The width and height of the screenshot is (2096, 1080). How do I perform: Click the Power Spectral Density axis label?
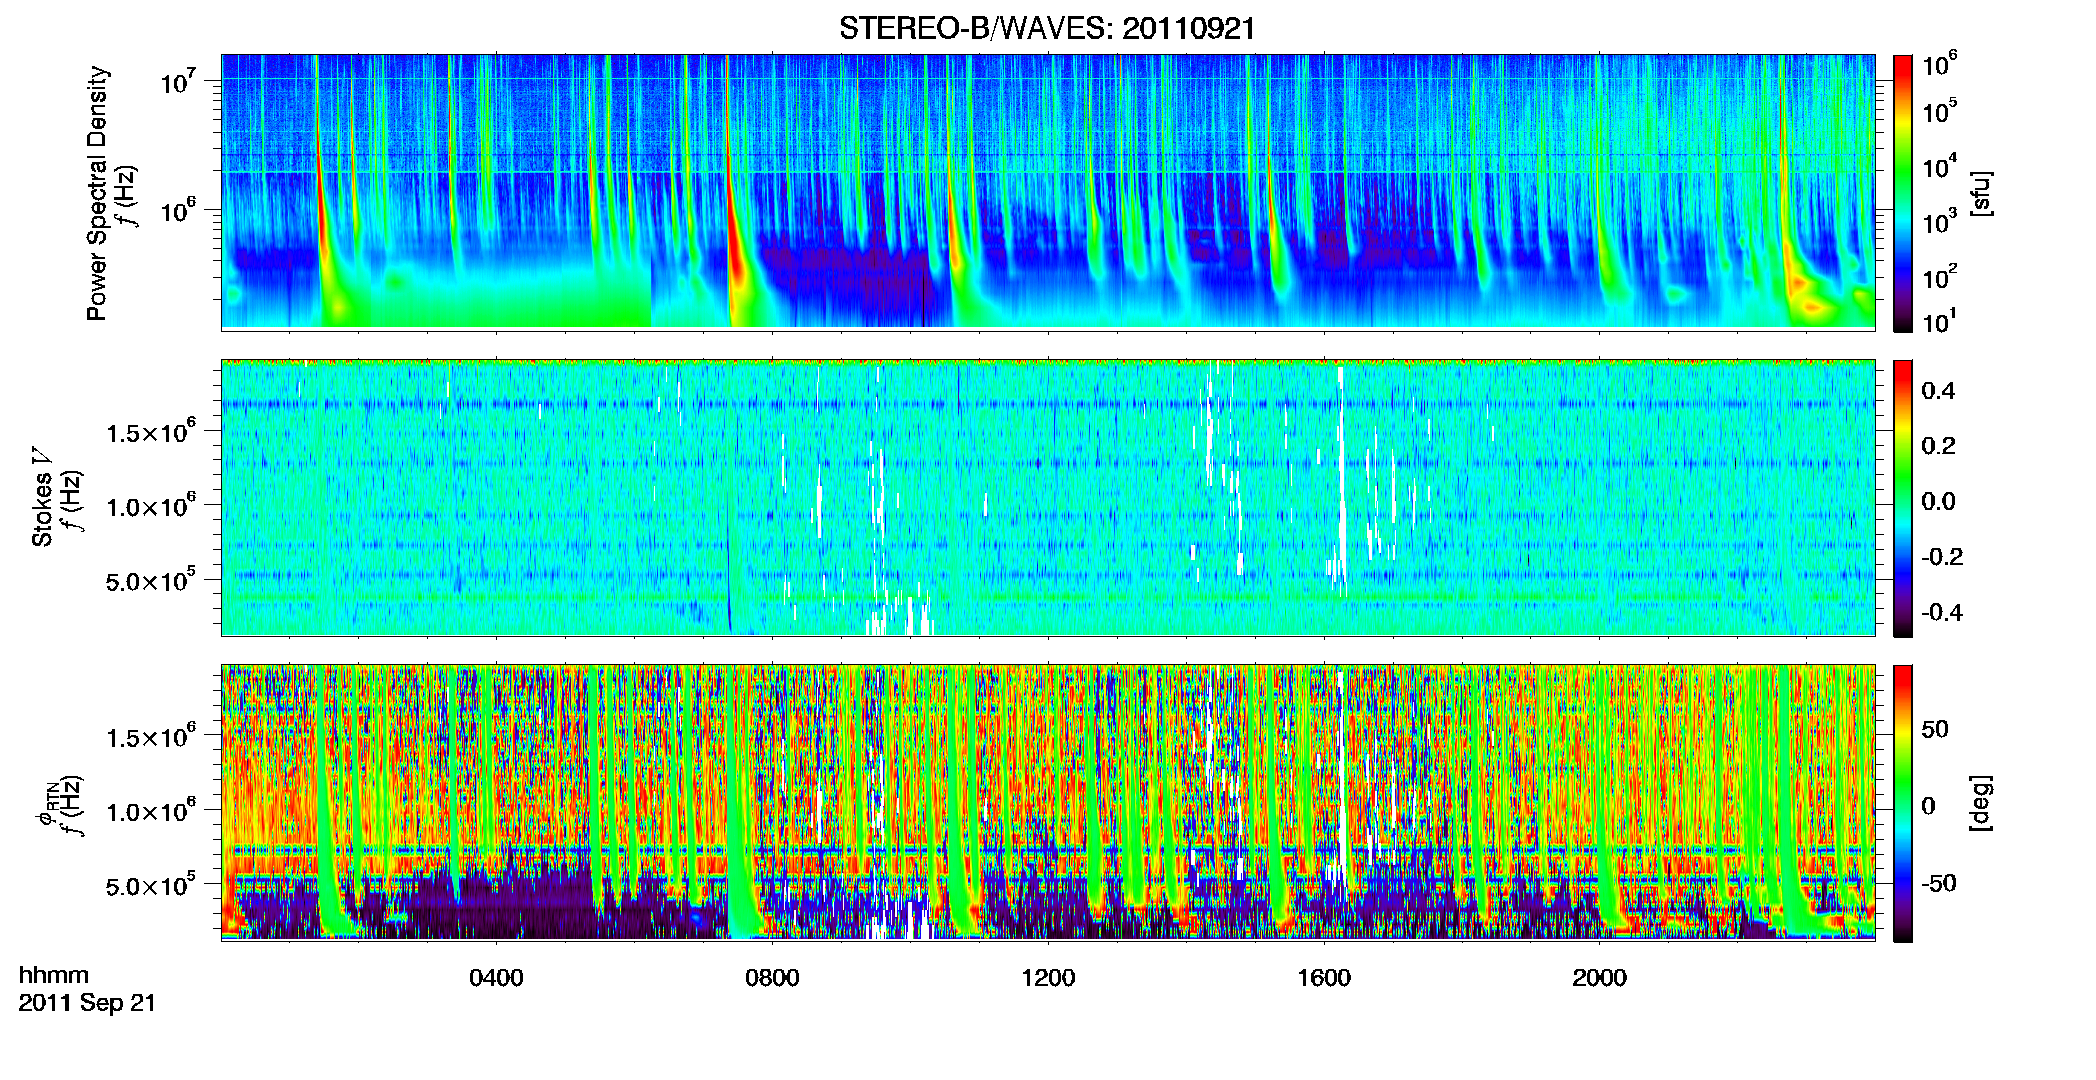pyautogui.click(x=97, y=193)
